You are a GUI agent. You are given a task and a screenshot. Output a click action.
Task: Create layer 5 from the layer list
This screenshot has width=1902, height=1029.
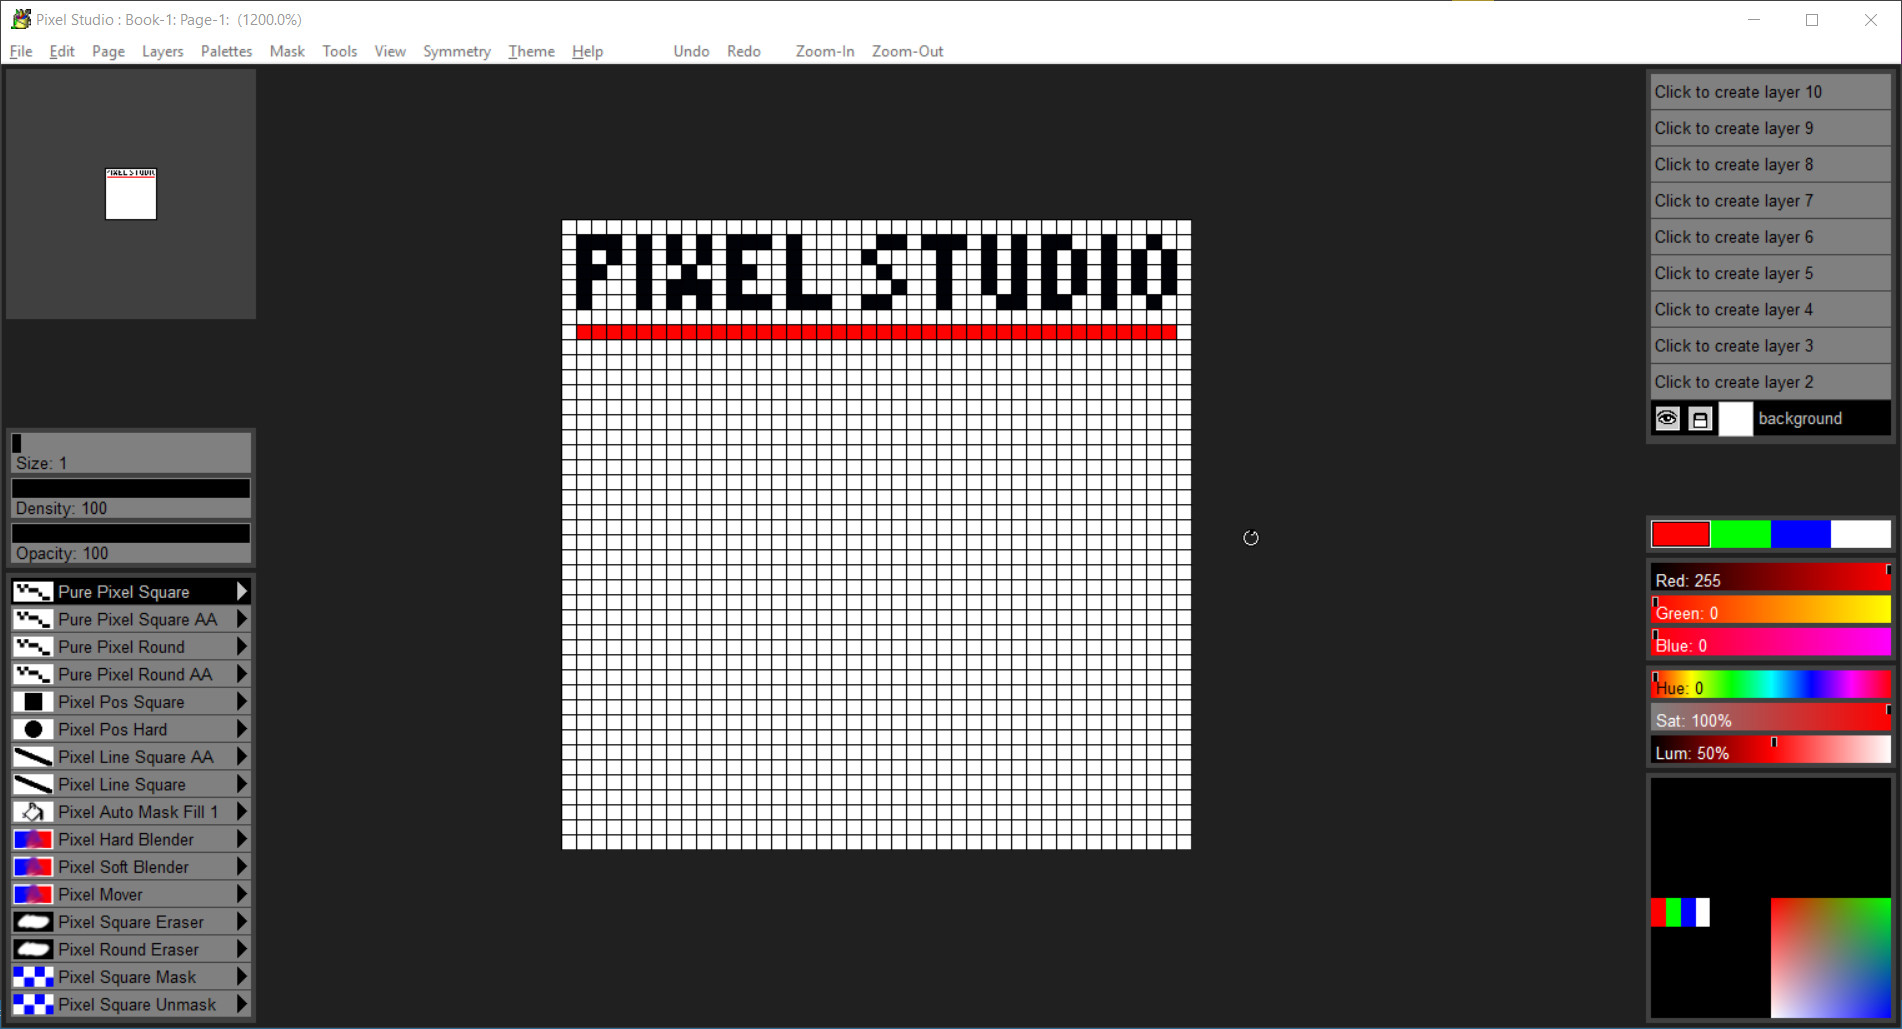click(x=1770, y=273)
